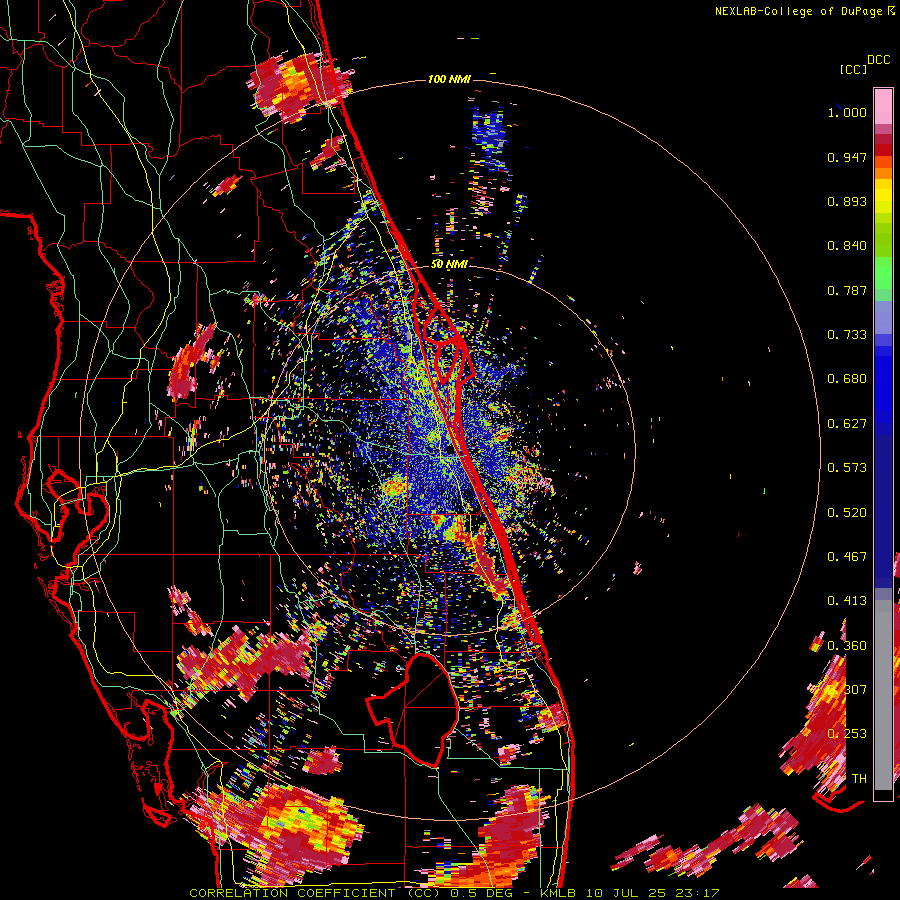Click the 0.413 scale value

[847, 601]
